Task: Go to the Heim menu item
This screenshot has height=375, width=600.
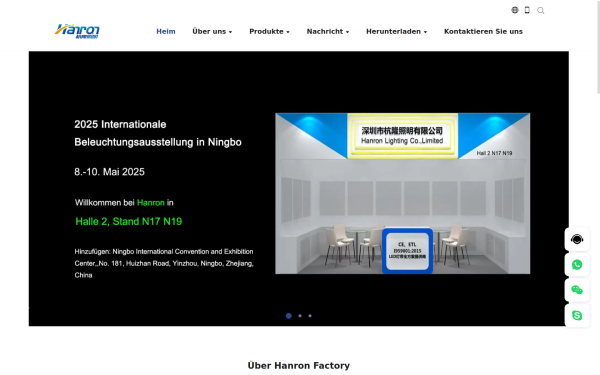Action: tap(166, 31)
